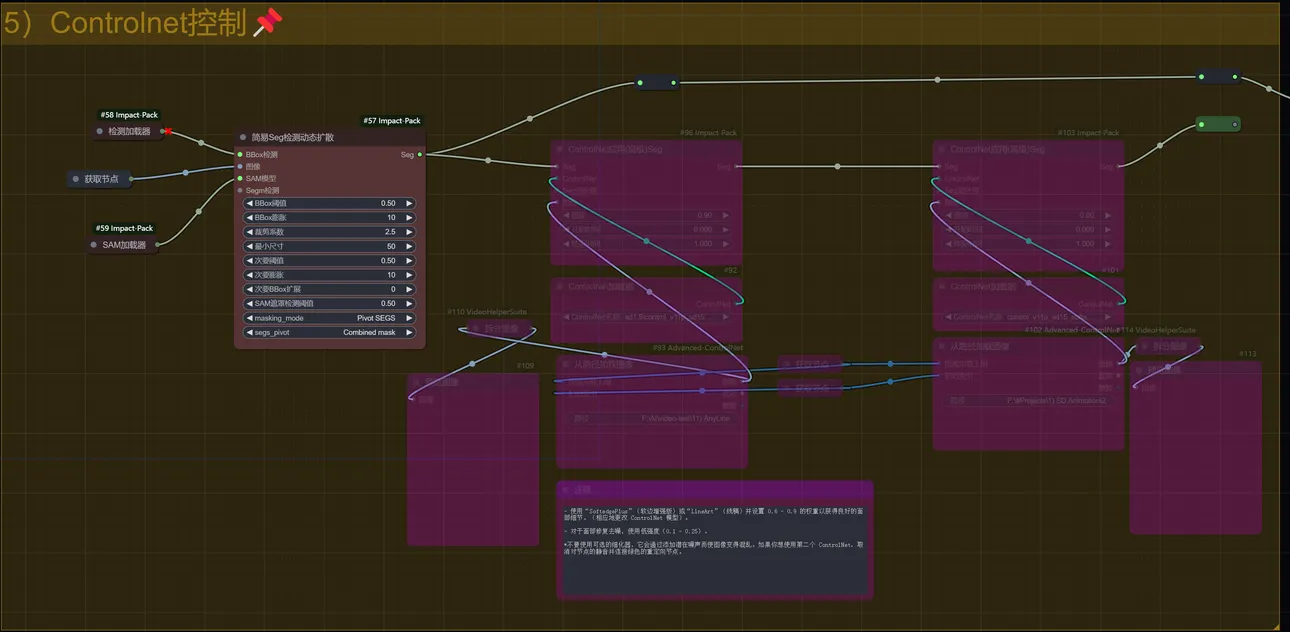Click the #57 Impact-Pack badge
This screenshot has height=632, width=1290.
pyautogui.click(x=394, y=121)
